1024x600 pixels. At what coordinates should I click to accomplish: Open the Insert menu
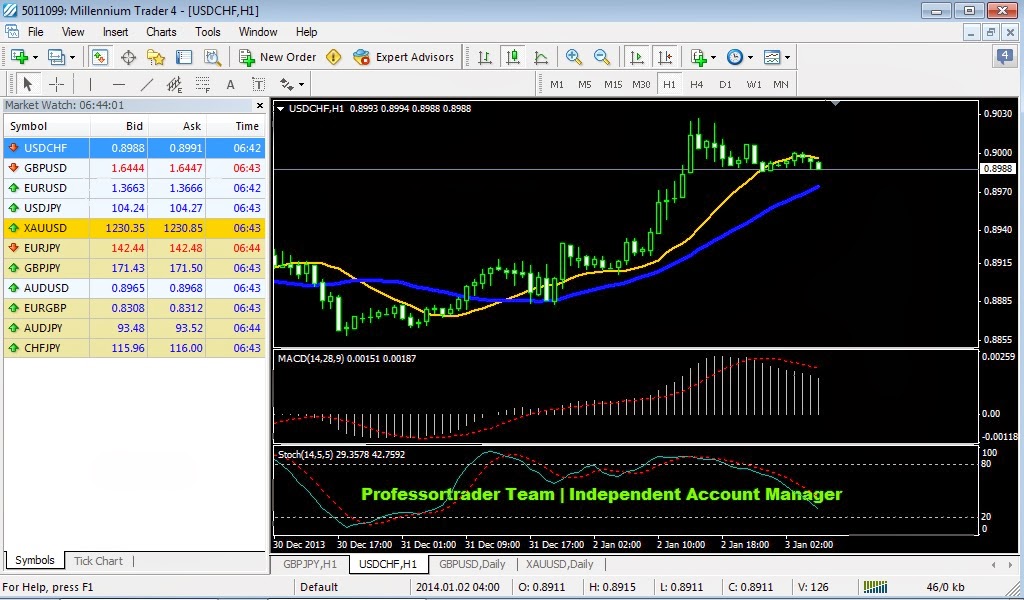click(115, 32)
